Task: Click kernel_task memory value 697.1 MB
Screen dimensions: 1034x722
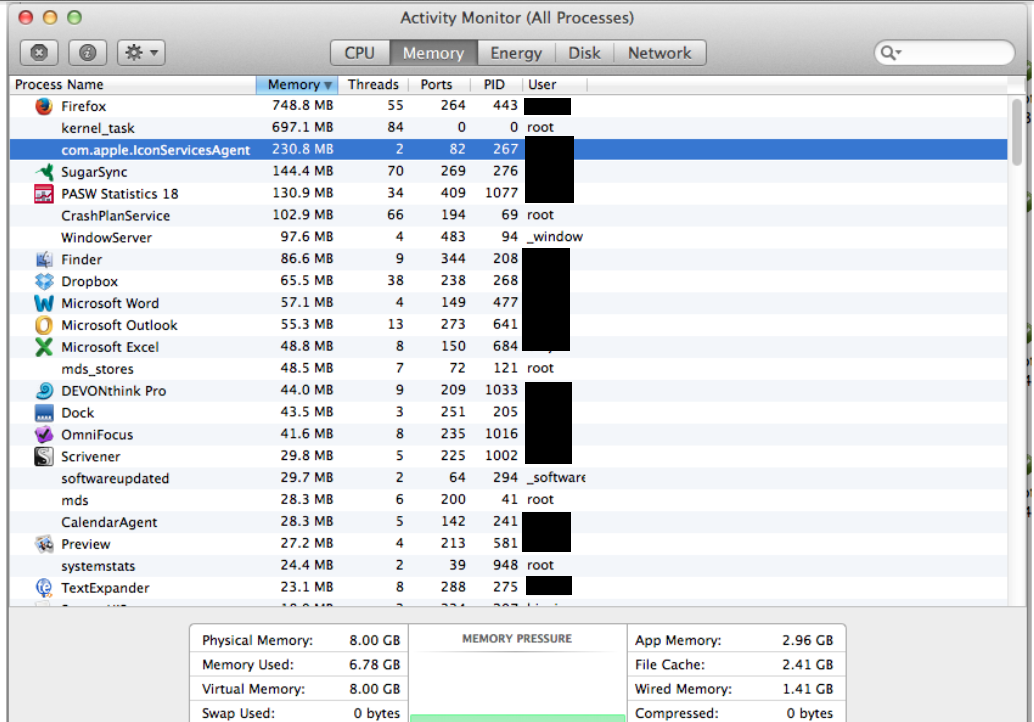Action: [x=303, y=127]
